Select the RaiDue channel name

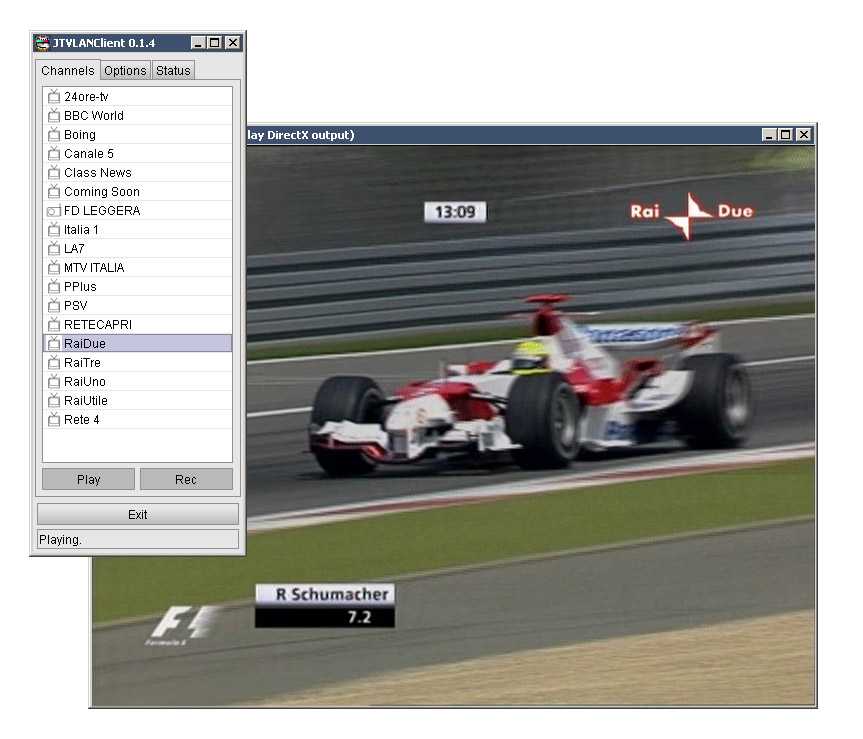coord(85,343)
